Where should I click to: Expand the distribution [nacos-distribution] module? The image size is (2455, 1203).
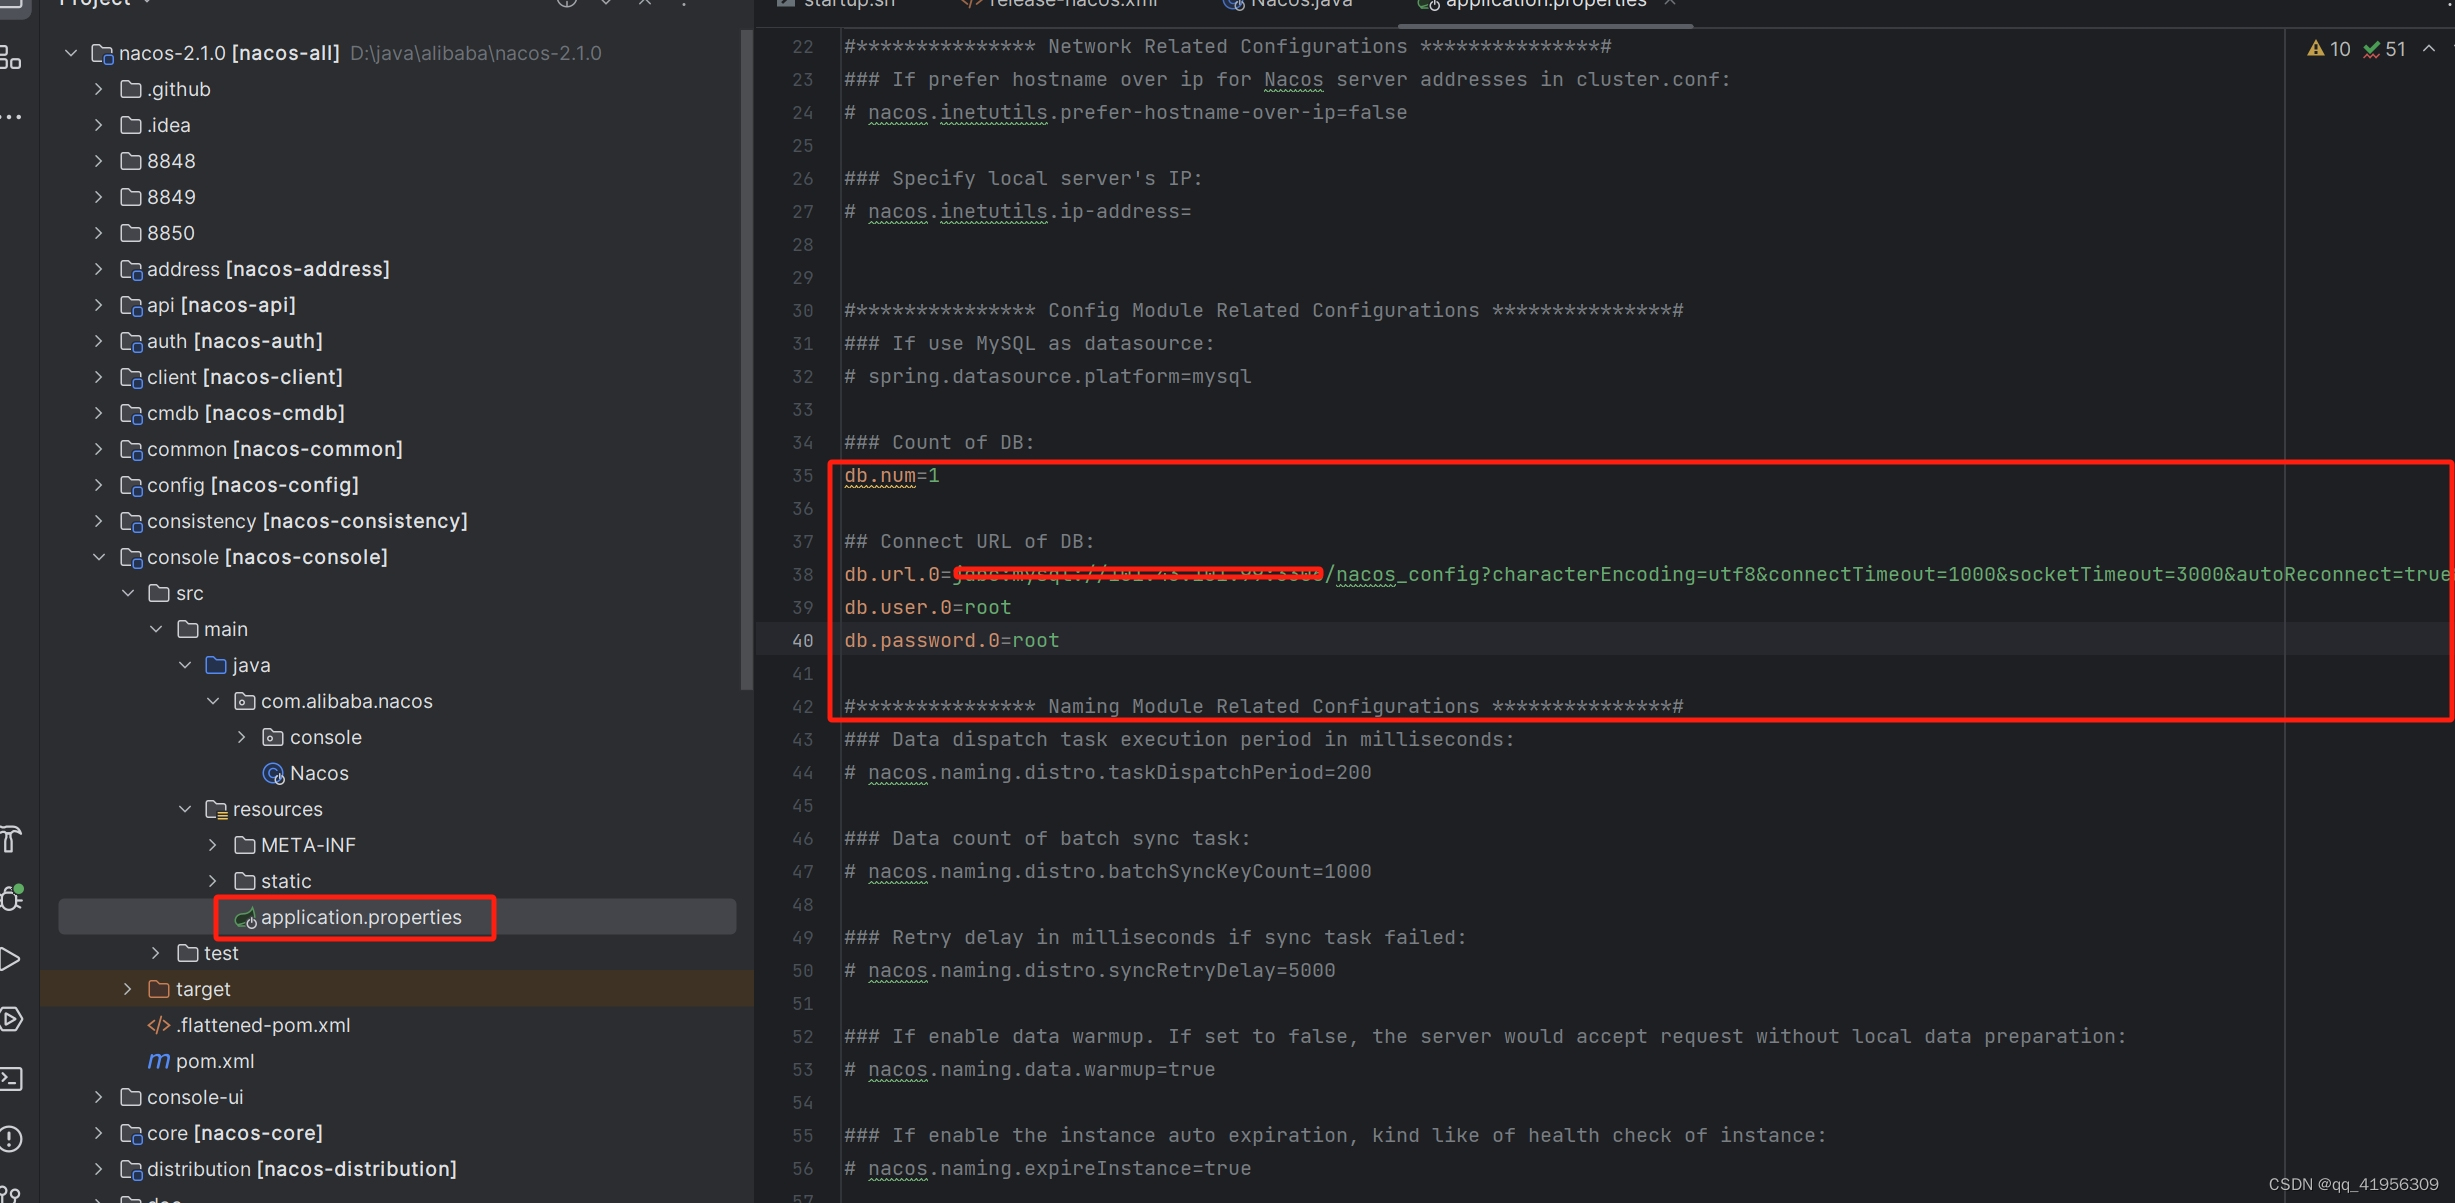coord(98,1169)
